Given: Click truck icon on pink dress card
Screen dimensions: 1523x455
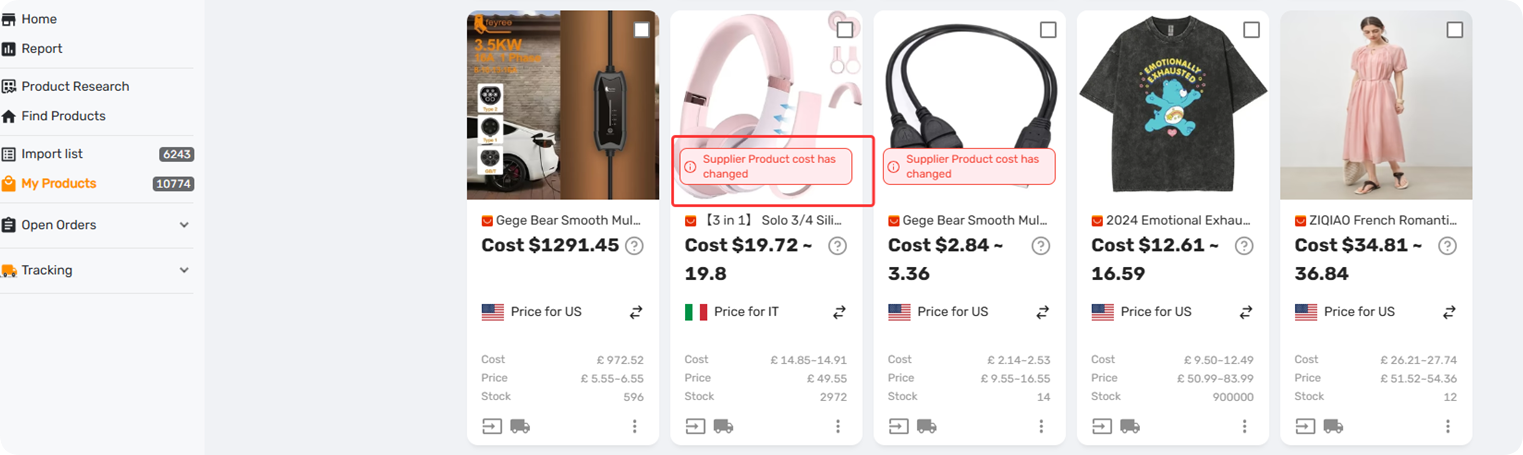Looking at the screenshot, I should (1333, 427).
